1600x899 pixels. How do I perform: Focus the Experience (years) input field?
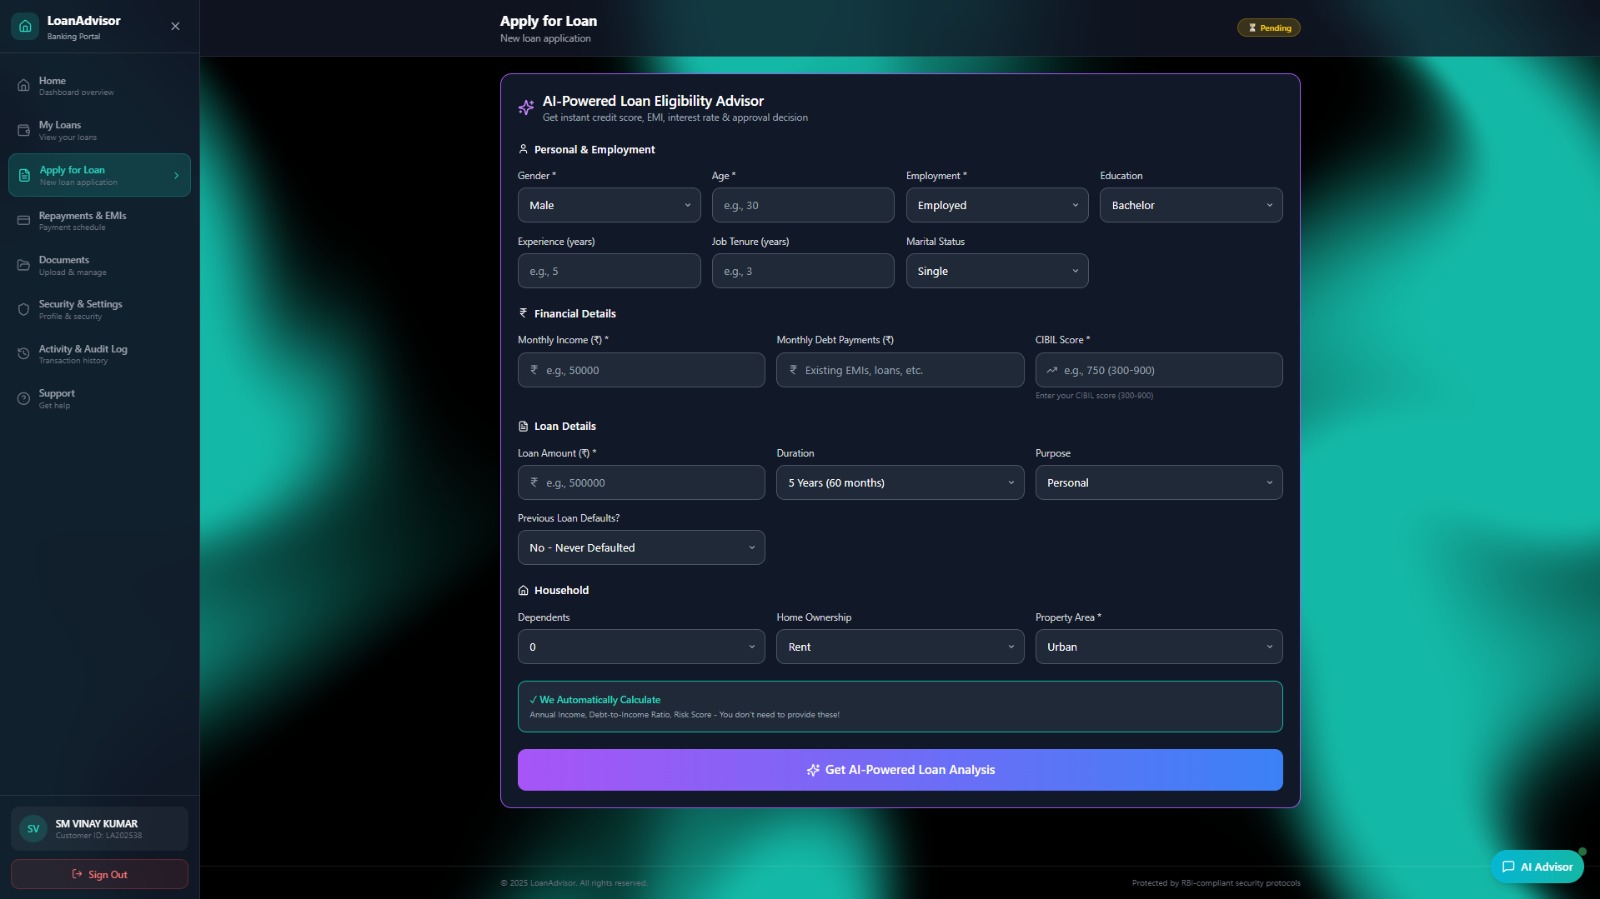pyautogui.click(x=609, y=271)
